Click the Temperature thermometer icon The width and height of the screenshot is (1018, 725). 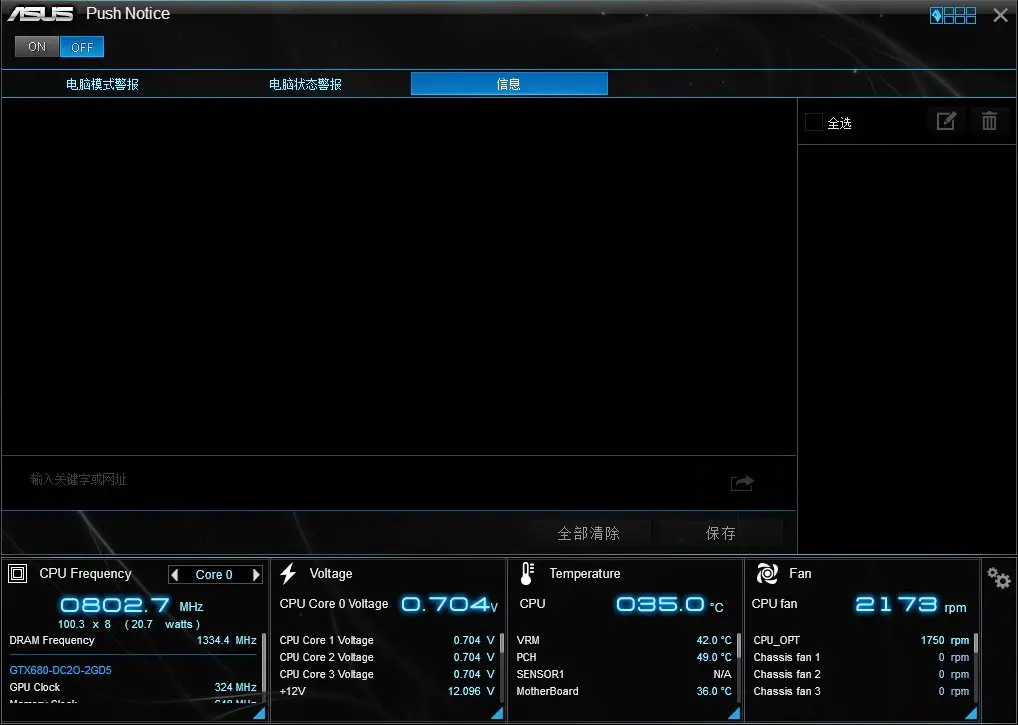point(527,574)
